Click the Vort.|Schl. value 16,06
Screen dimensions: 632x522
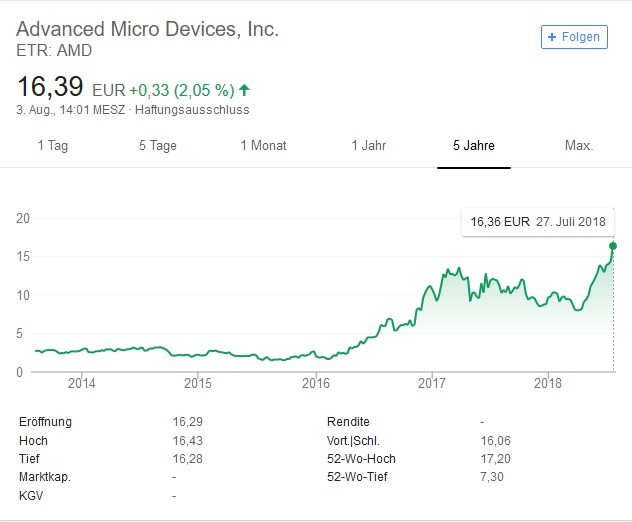pos(495,441)
